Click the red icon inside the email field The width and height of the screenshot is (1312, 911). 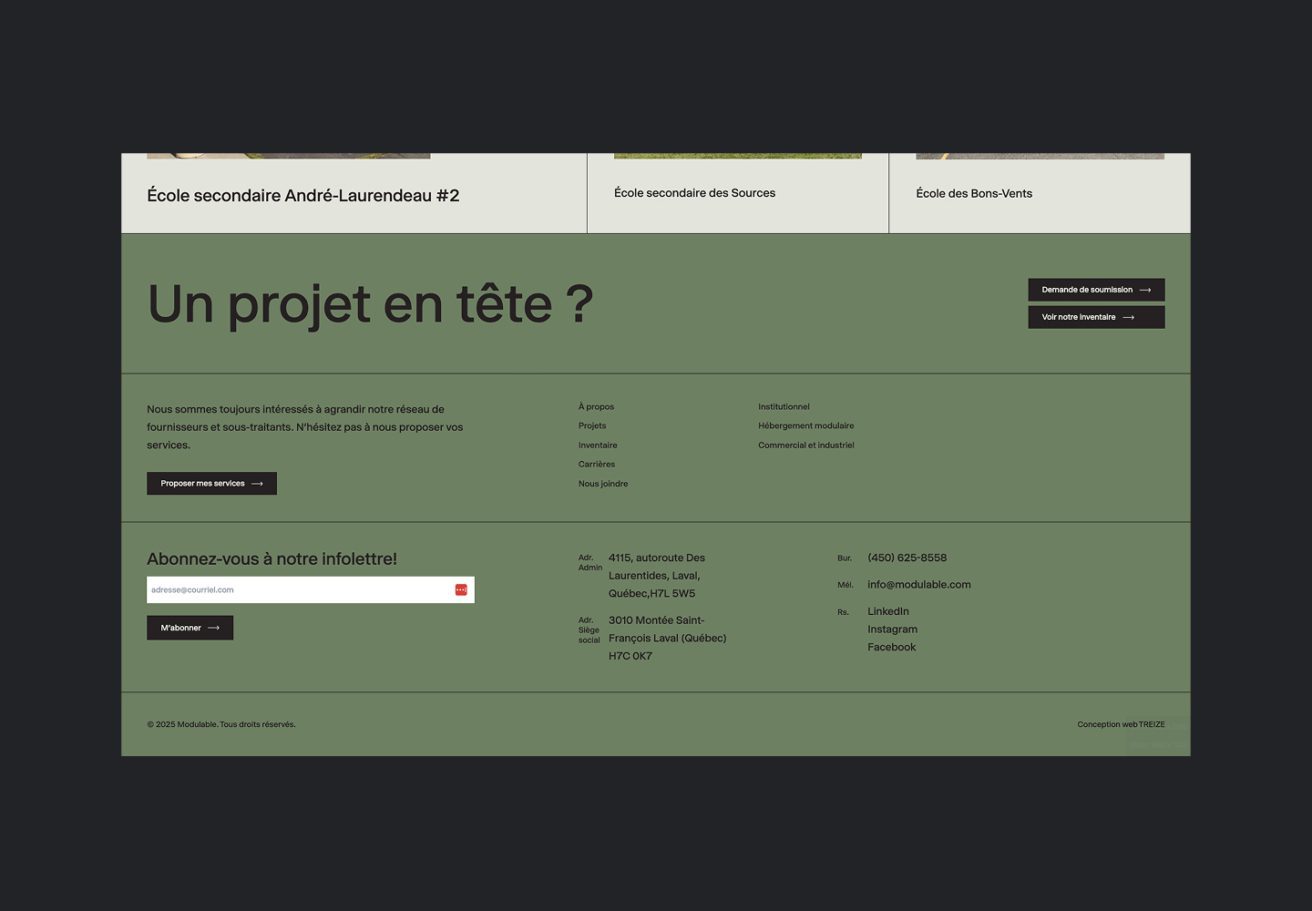(461, 590)
